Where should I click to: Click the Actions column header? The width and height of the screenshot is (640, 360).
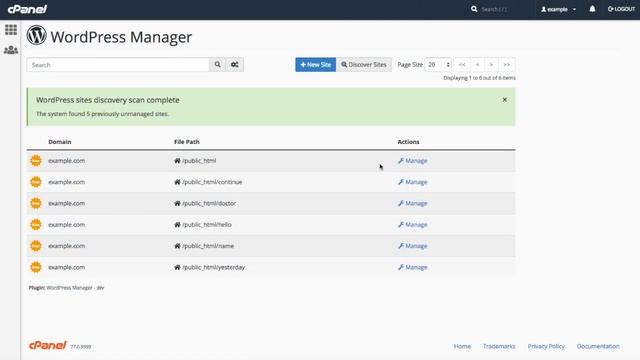pyautogui.click(x=408, y=142)
